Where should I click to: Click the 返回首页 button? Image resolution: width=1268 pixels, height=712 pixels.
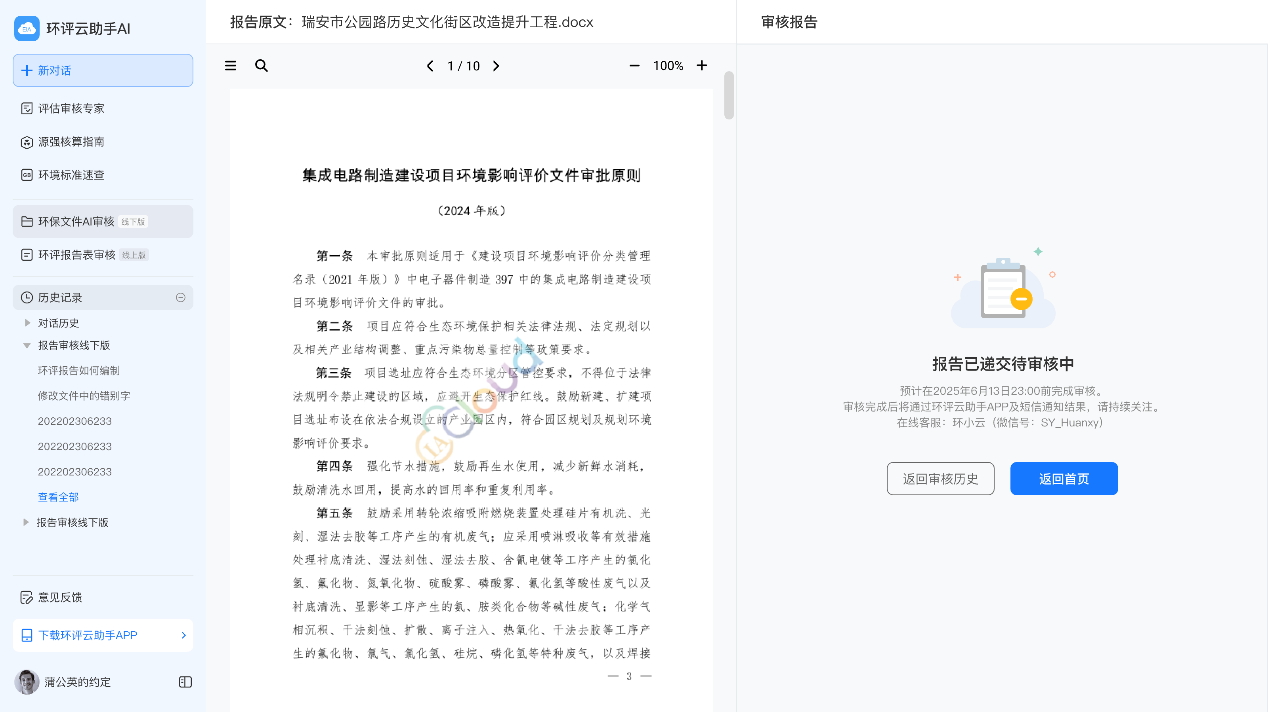pos(1064,479)
